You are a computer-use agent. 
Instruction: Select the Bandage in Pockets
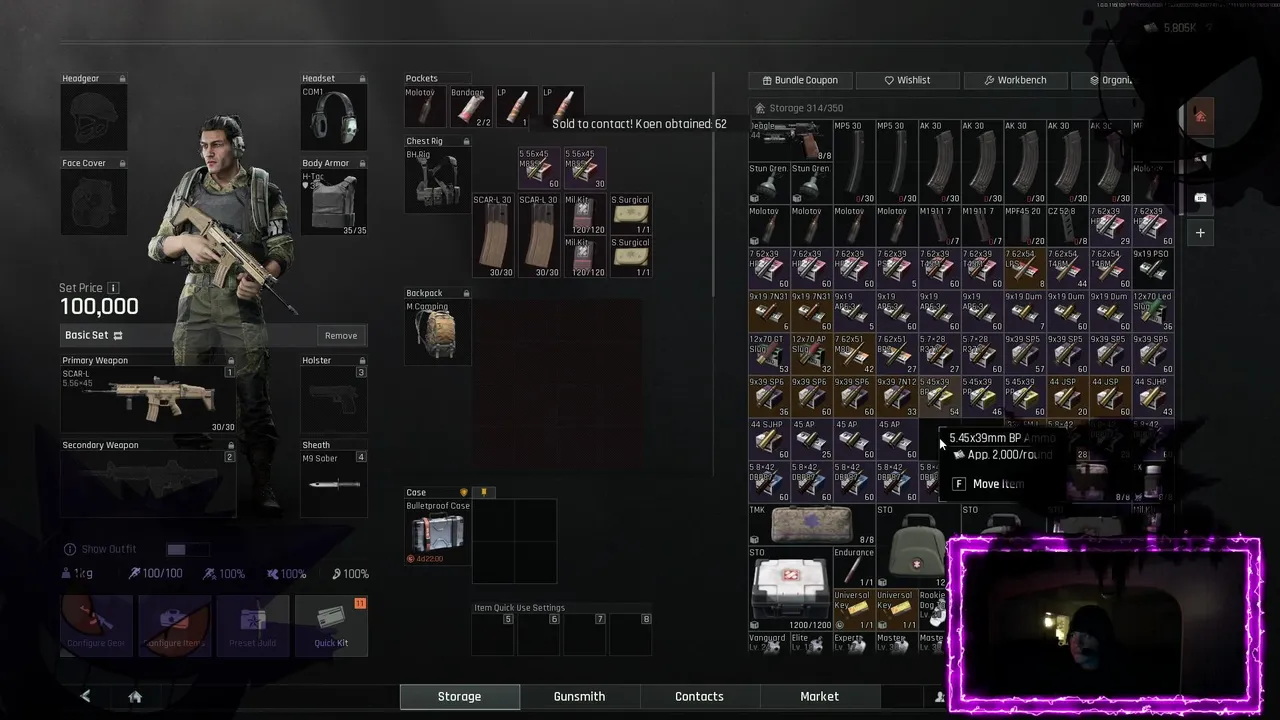point(470,107)
